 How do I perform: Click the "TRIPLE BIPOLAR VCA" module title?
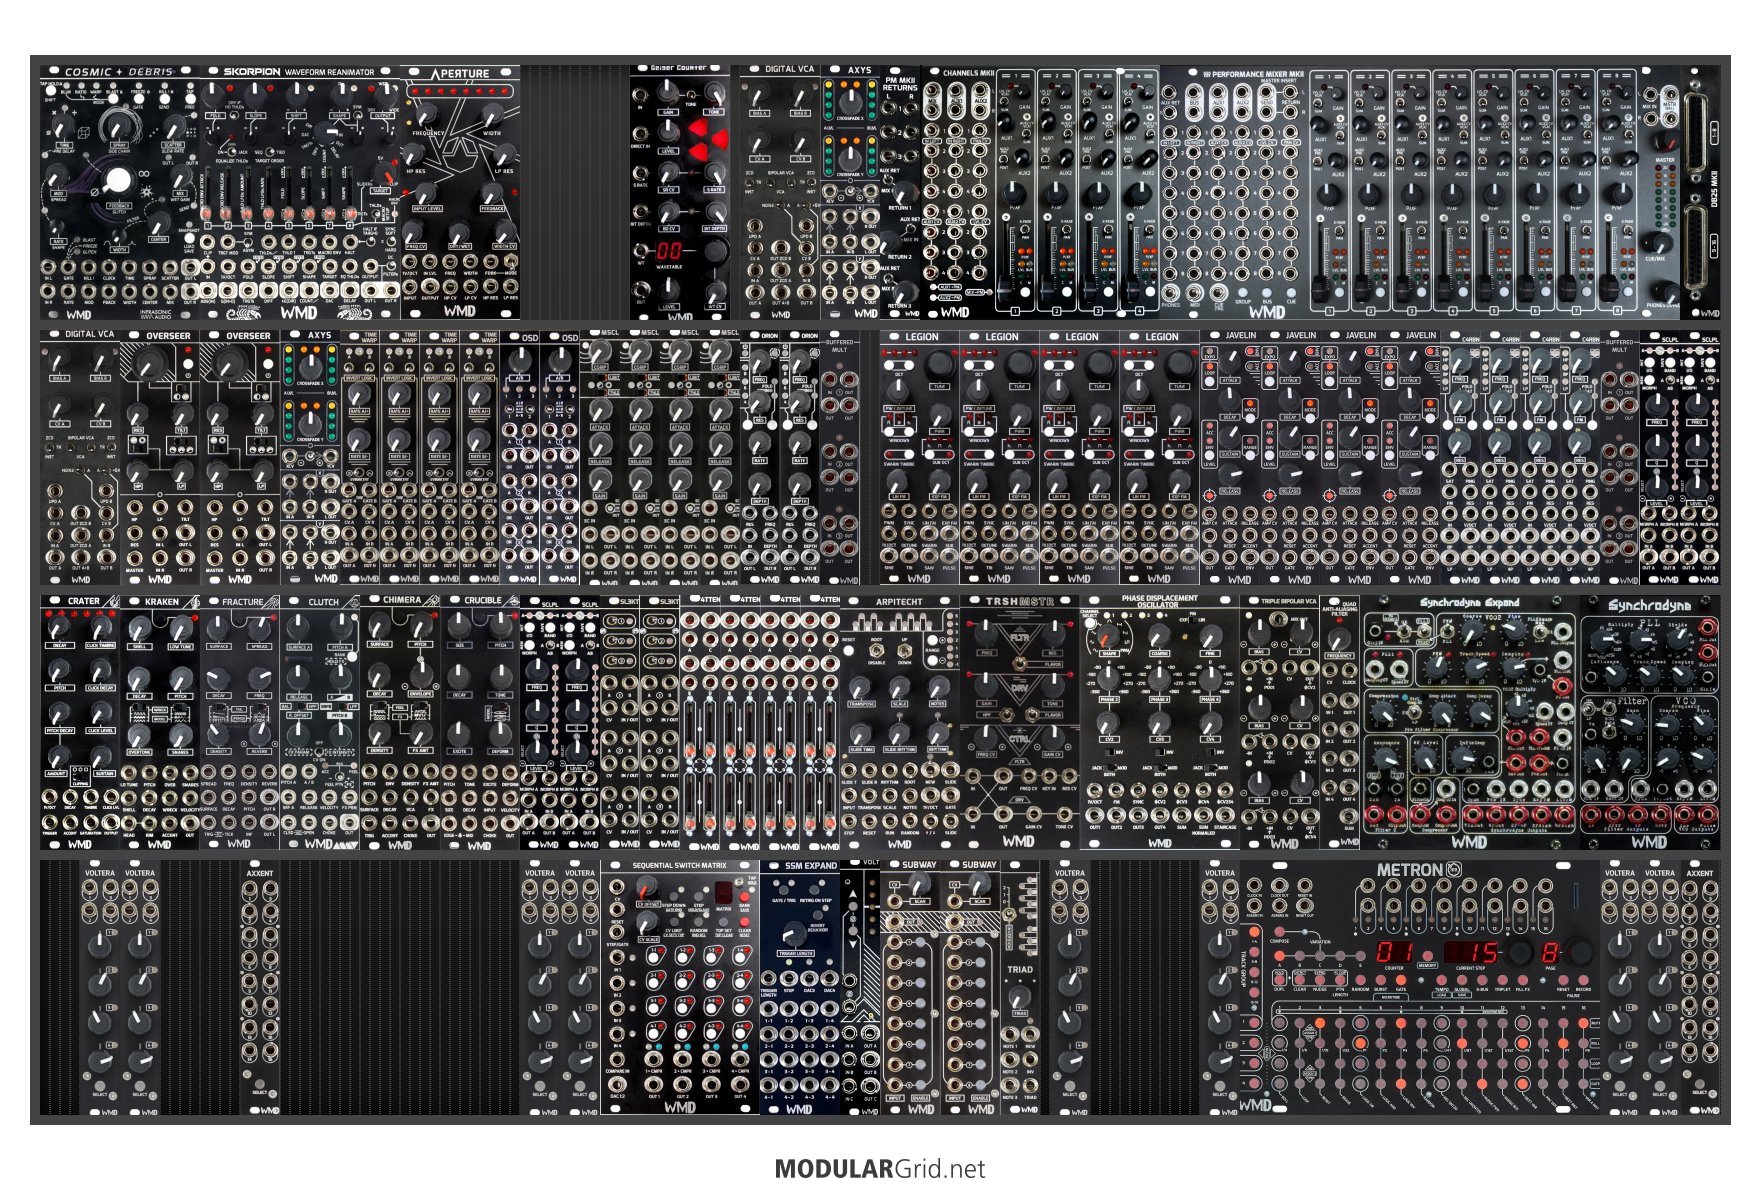(x=1288, y=602)
